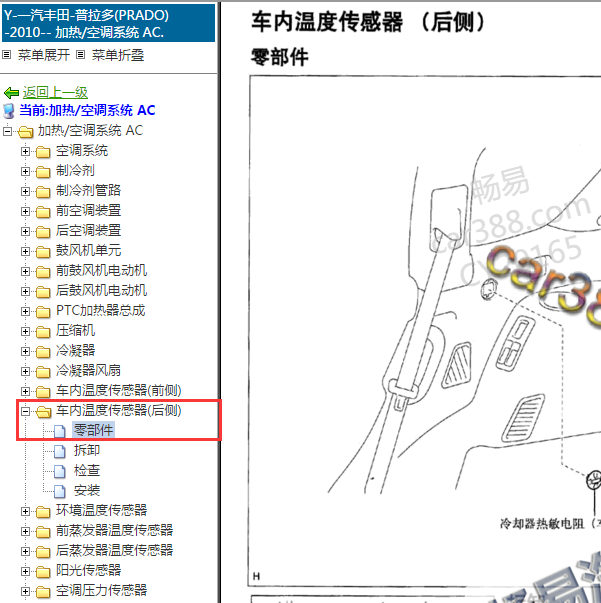Click the folder icon next to 环境温度传感器
This screenshot has height=603, width=601.
click(x=43, y=512)
